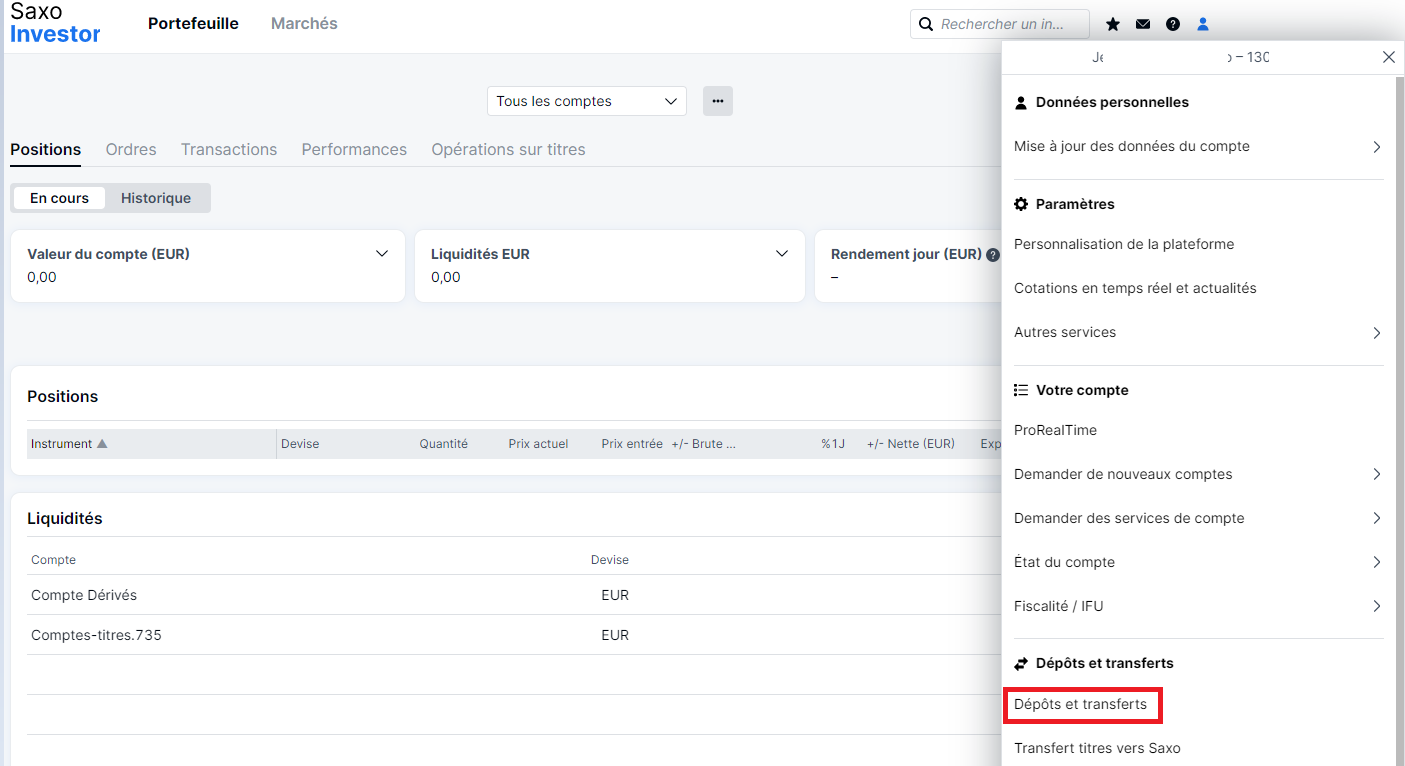Open the Dépôts et transferts link
The height and width of the screenshot is (766, 1405).
(1080, 704)
